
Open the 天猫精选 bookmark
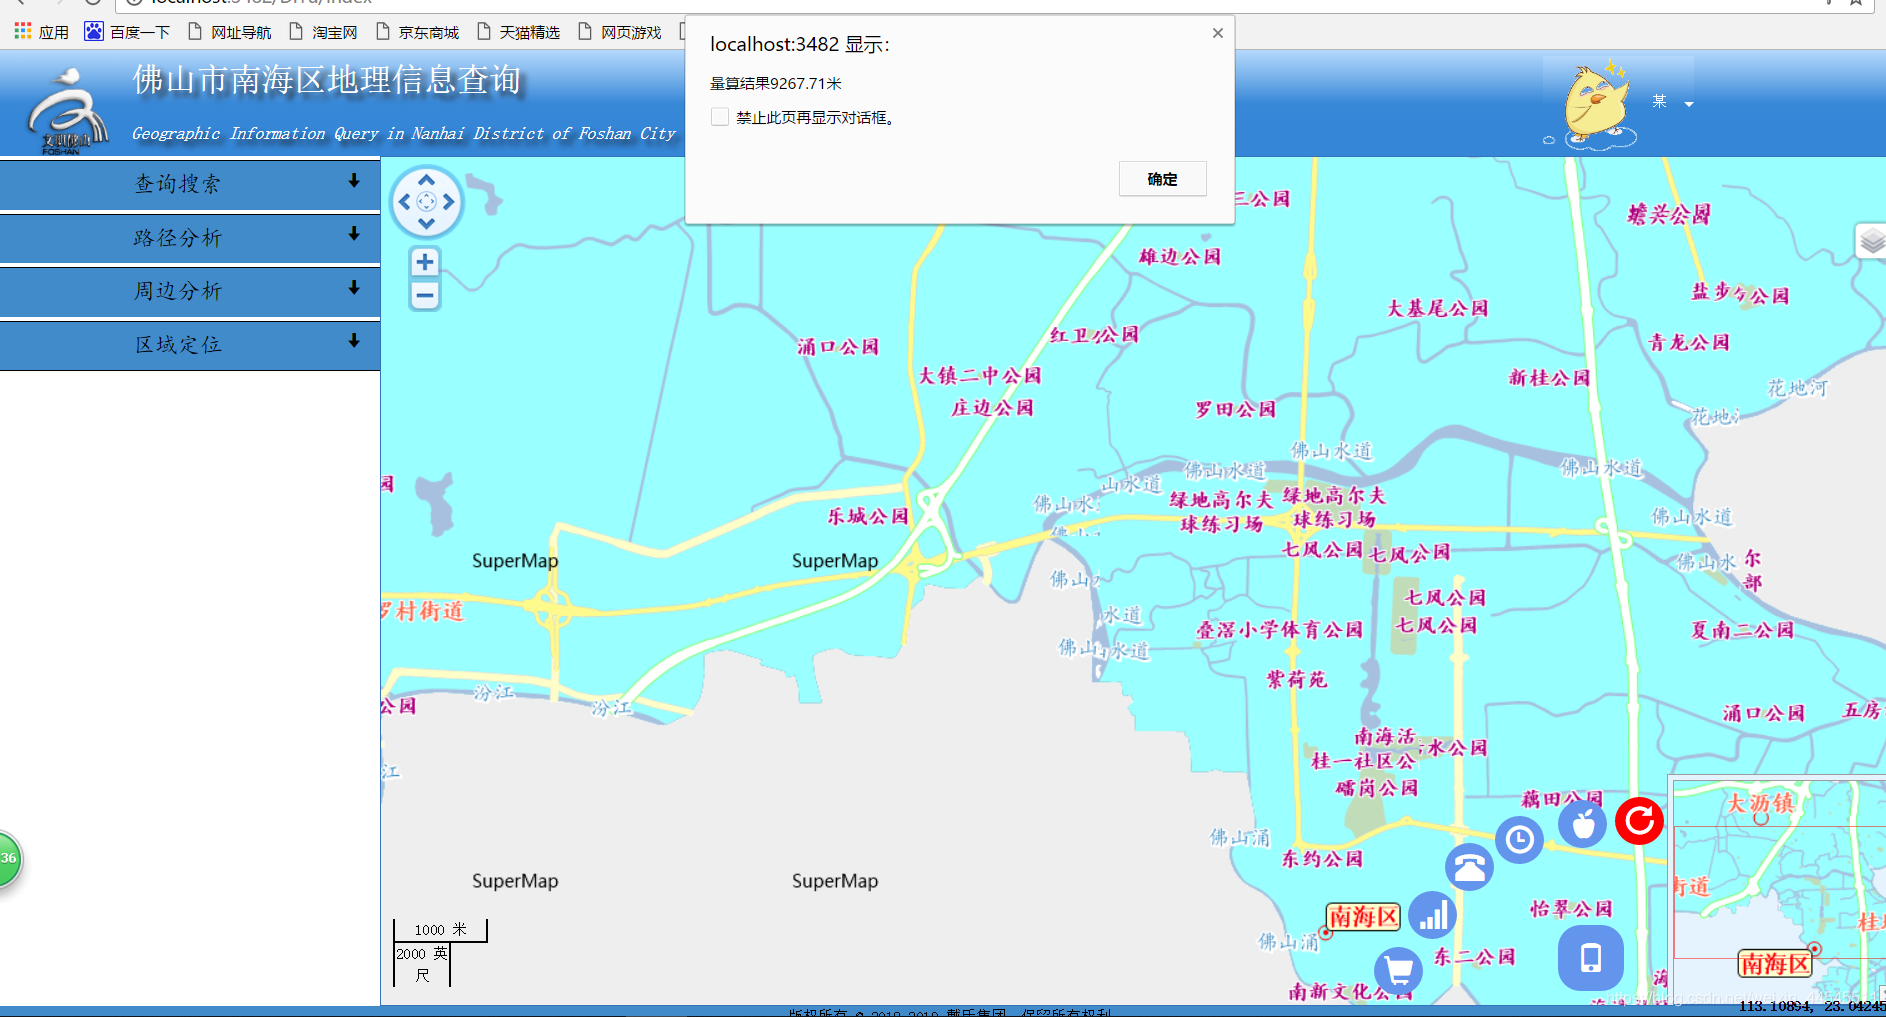tap(518, 32)
